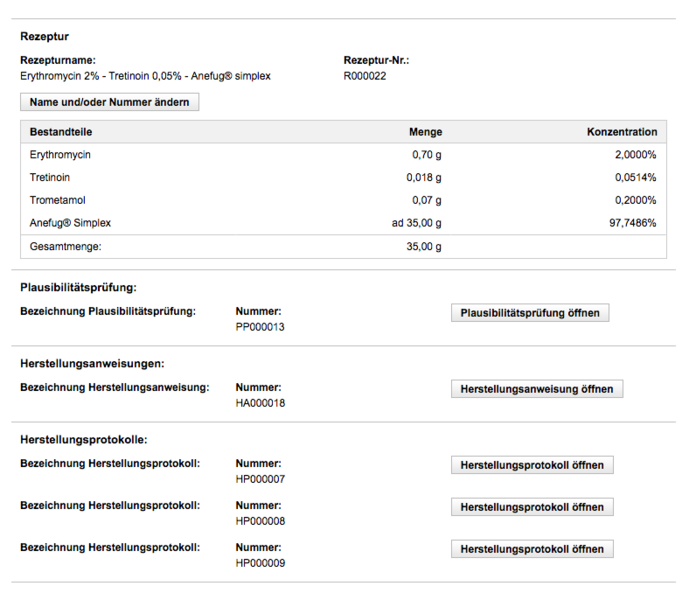The image size is (689, 600).
Task: Select the Trometamol ingredient name
Action: tap(58, 200)
